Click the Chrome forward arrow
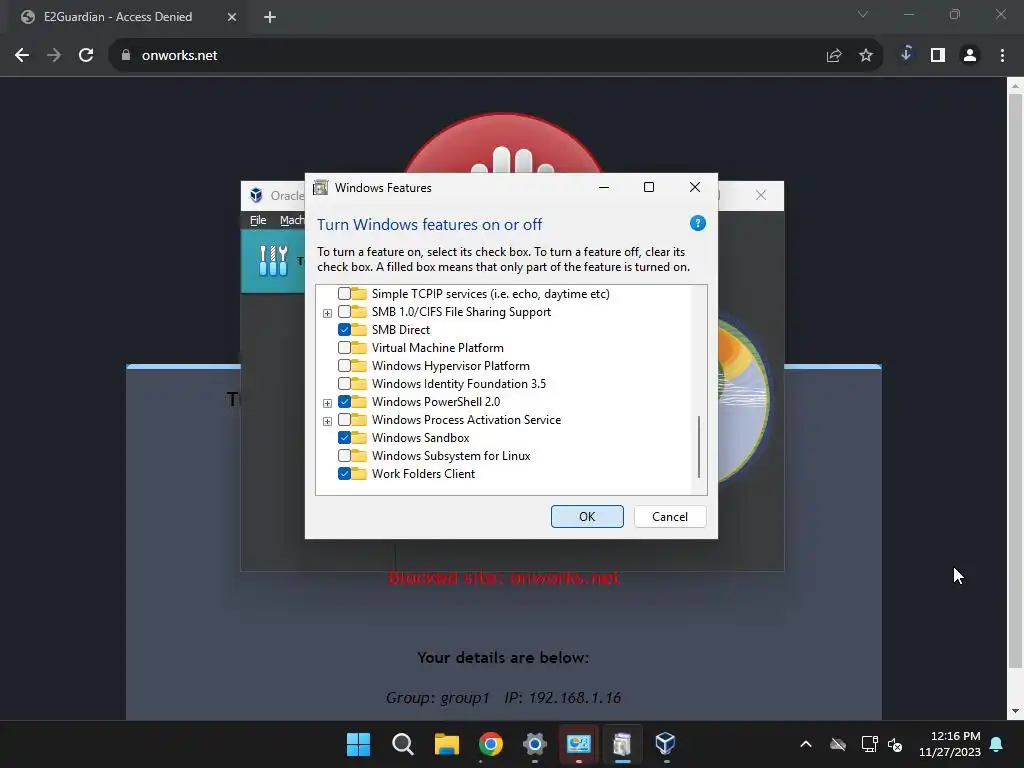Screen dimensions: 1024x768 (x=54, y=56)
